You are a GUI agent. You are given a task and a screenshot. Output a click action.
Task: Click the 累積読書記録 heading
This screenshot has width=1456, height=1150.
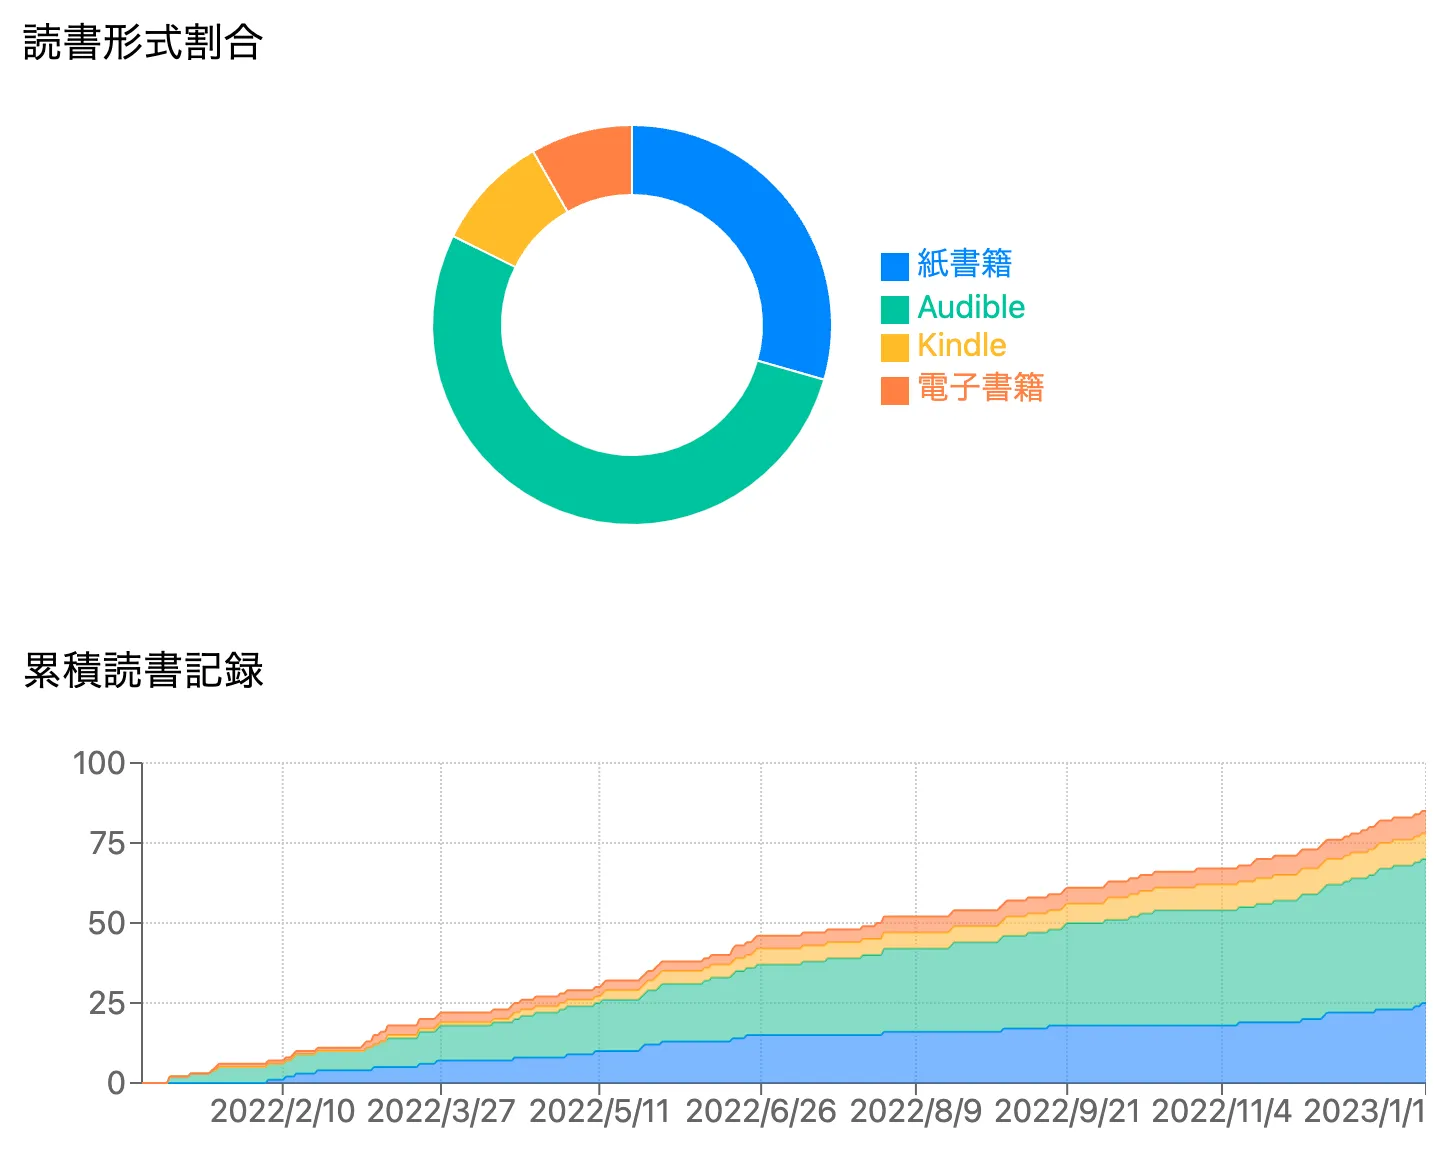click(143, 670)
